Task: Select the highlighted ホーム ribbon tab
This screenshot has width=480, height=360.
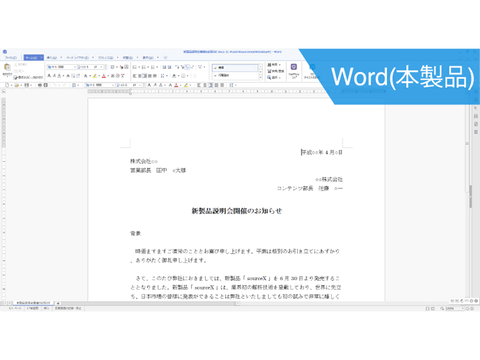Action: click(x=34, y=58)
